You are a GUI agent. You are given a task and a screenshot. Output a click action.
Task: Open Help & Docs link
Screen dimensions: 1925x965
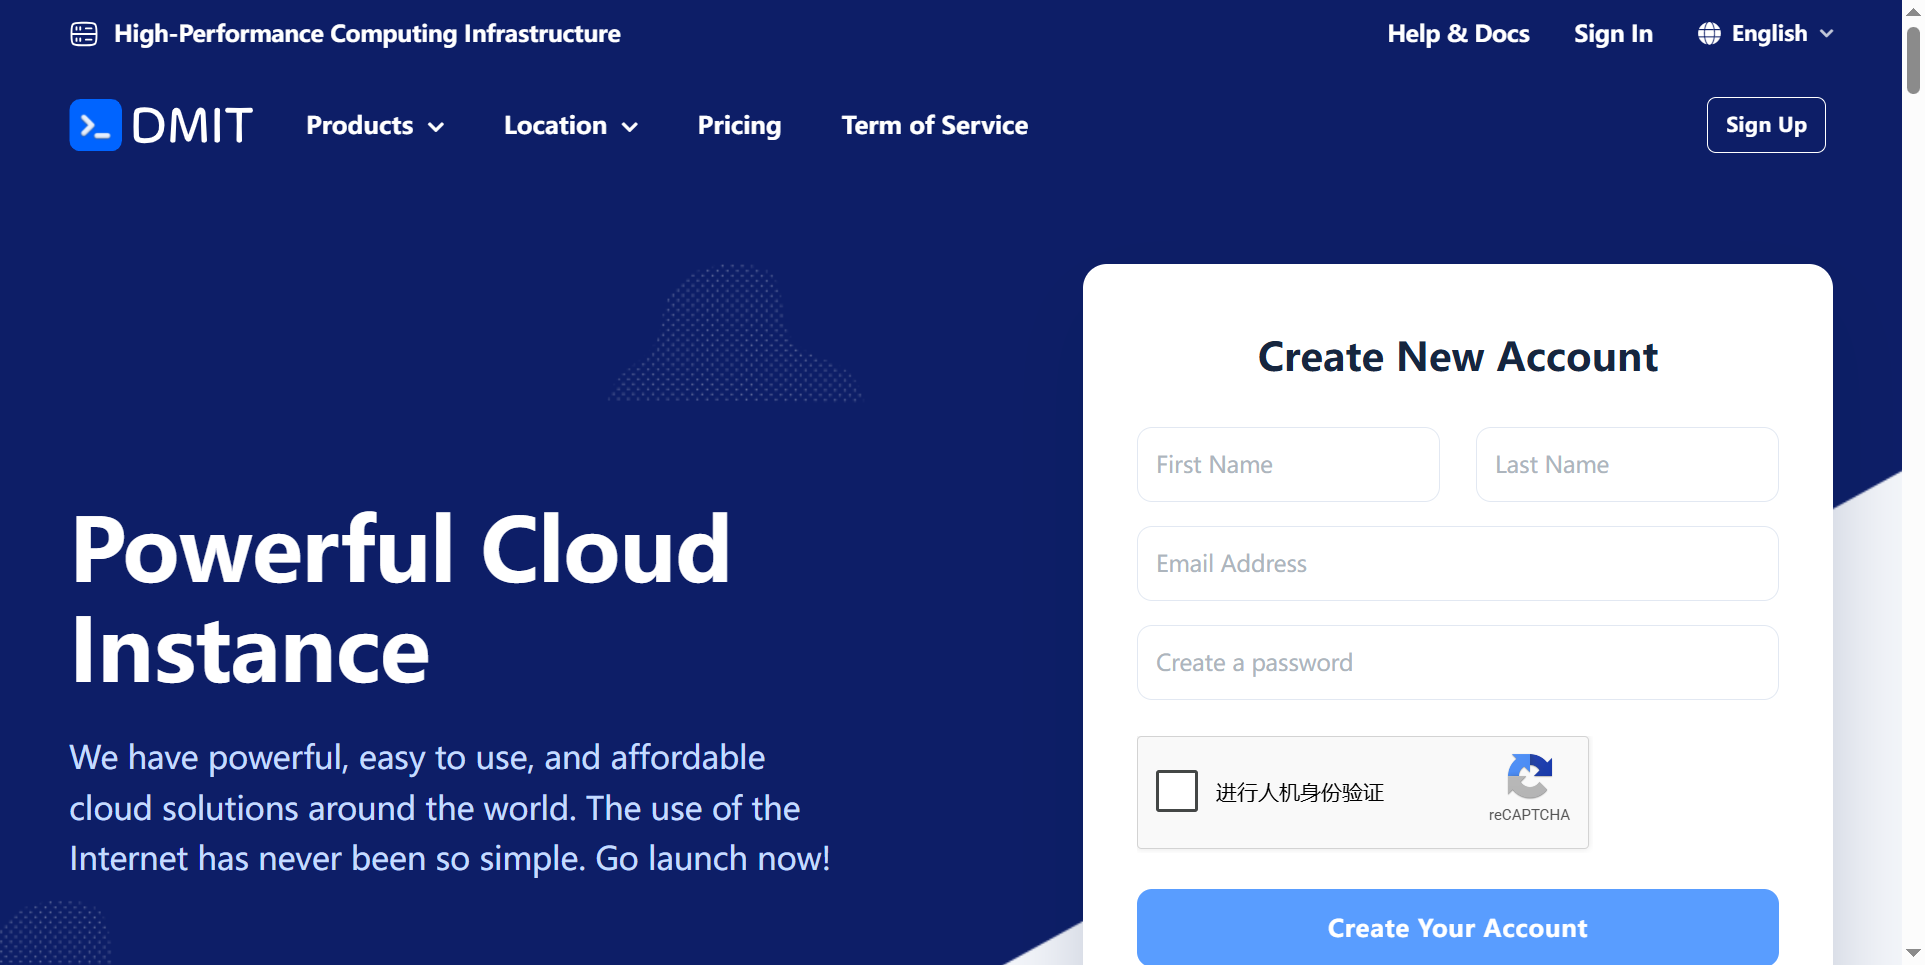pos(1458,34)
